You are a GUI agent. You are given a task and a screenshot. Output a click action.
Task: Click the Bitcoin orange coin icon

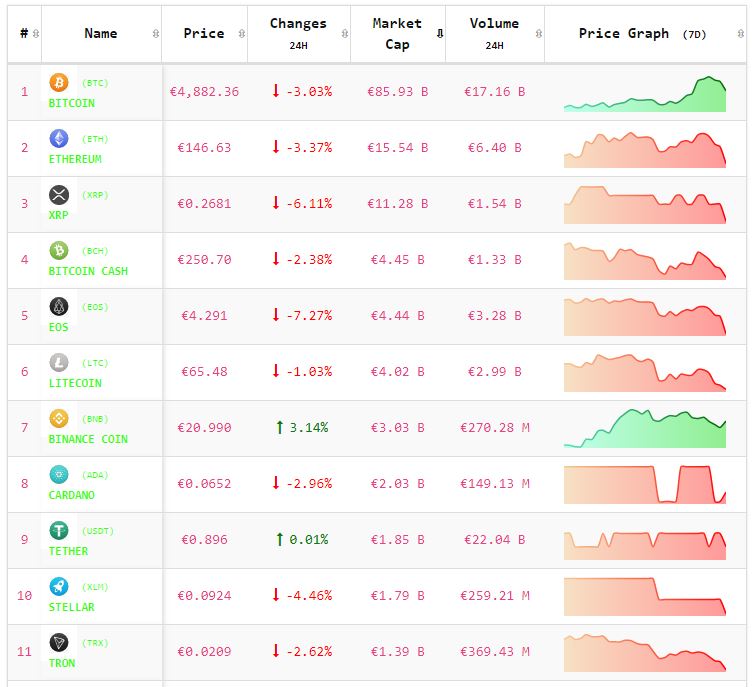coord(58,83)
